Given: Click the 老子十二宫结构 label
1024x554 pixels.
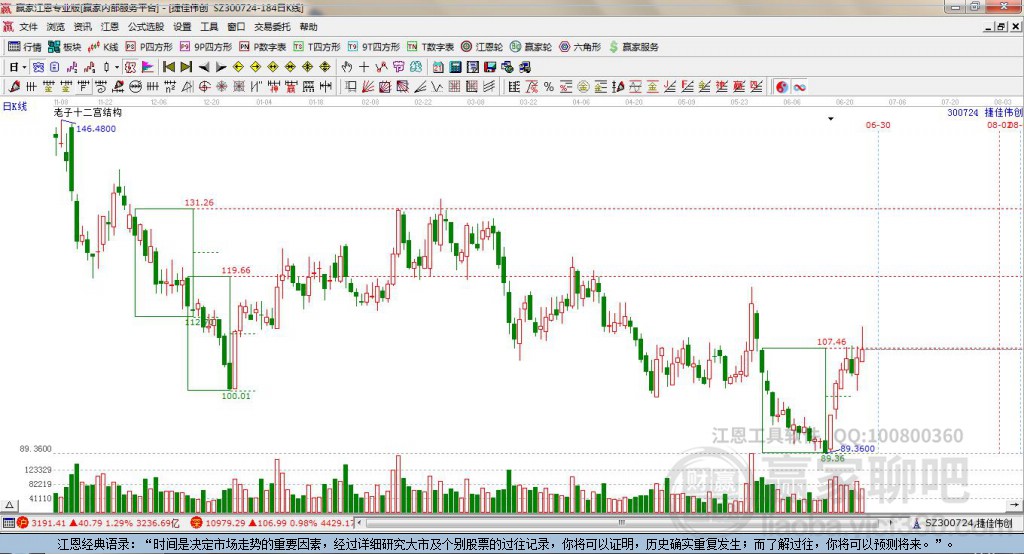Looking at the screenshot, I should point(88,112).
